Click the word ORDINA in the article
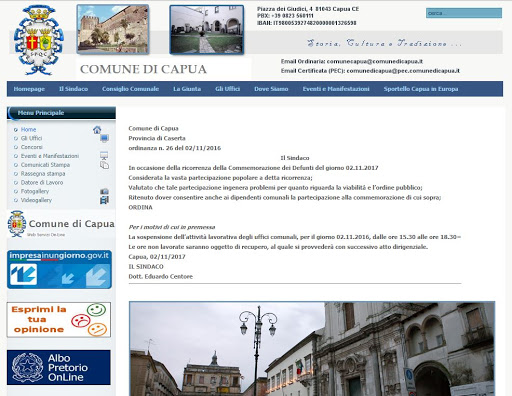Screen dimensions: 512x396 coord(141,207)
